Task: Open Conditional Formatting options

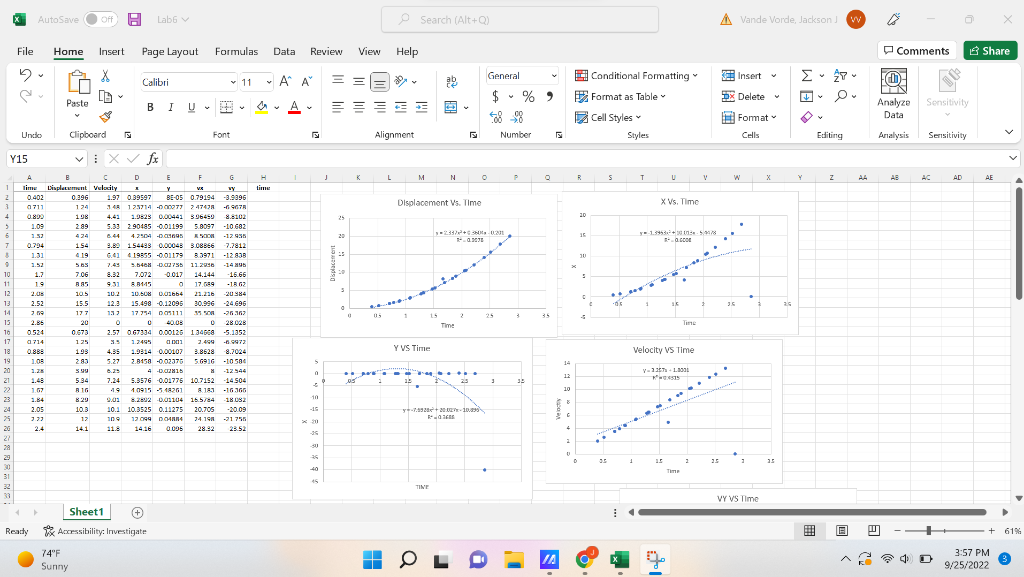Action: (638, 76)
